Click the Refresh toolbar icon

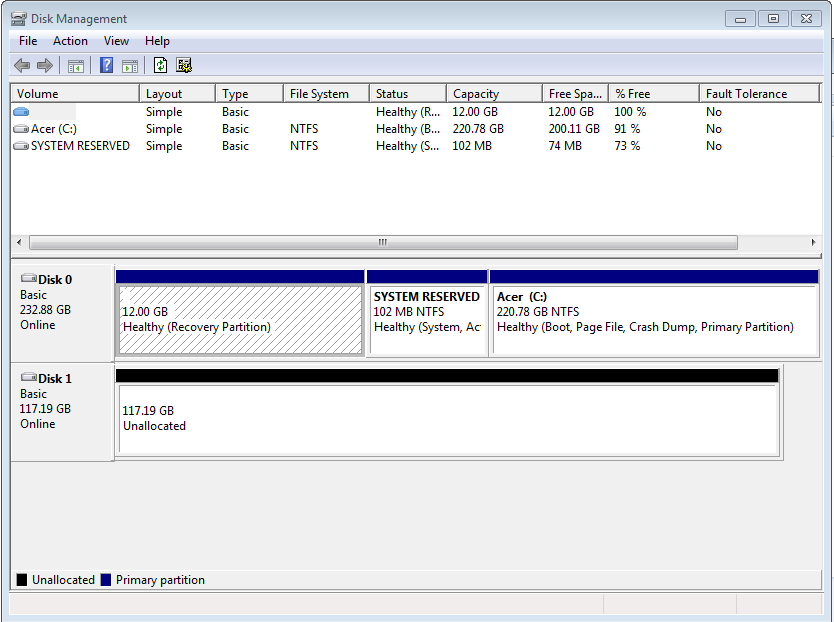[x=160, y=65]
